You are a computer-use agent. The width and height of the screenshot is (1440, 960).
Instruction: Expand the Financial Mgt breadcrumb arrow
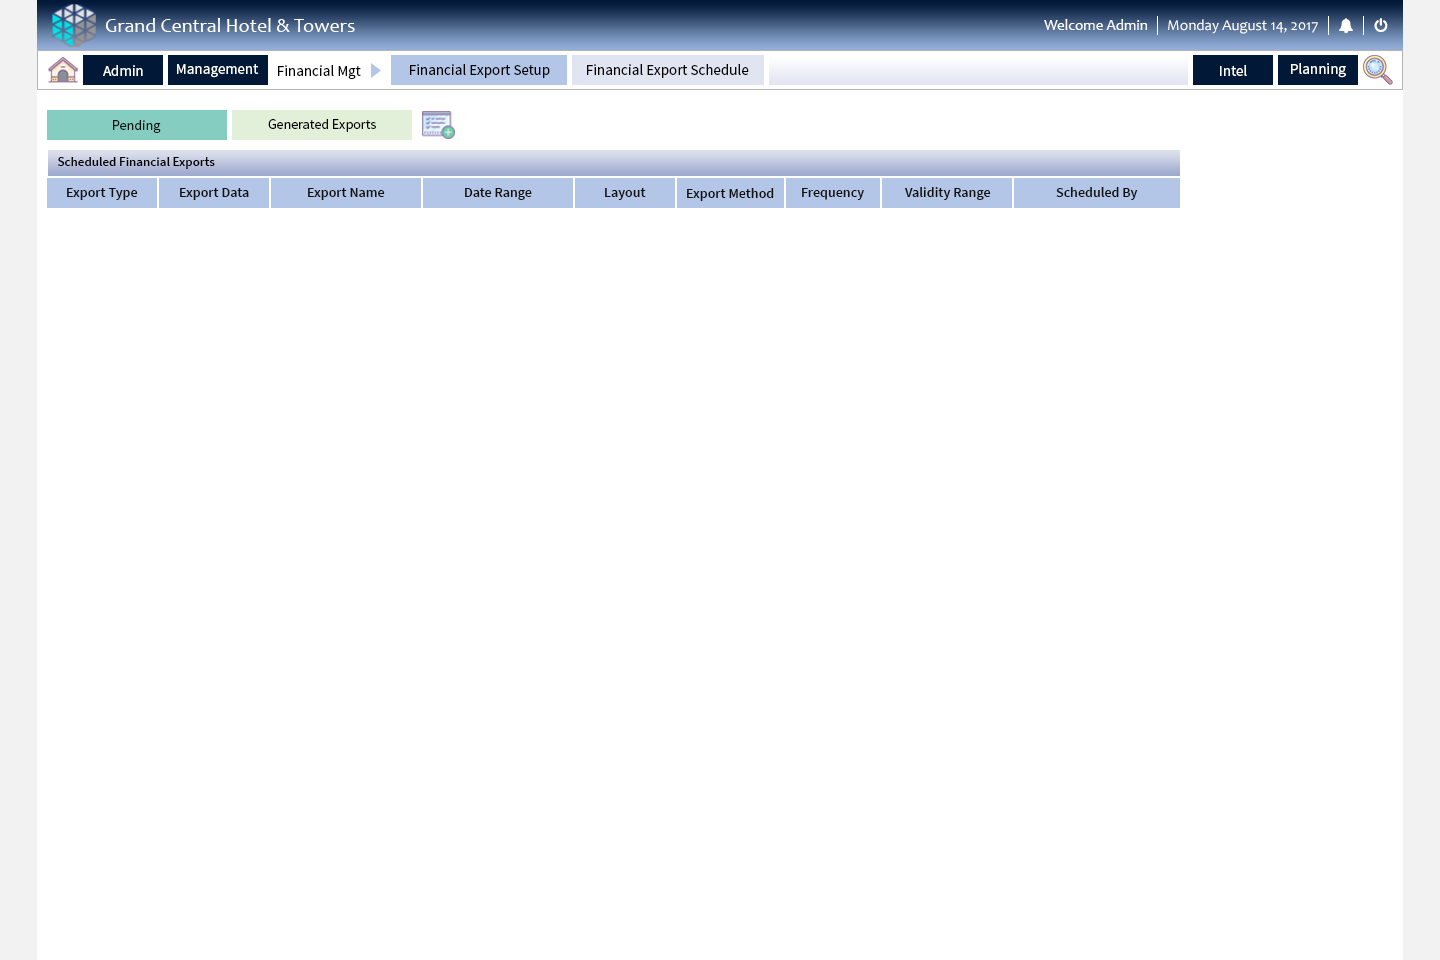(375, 70)
